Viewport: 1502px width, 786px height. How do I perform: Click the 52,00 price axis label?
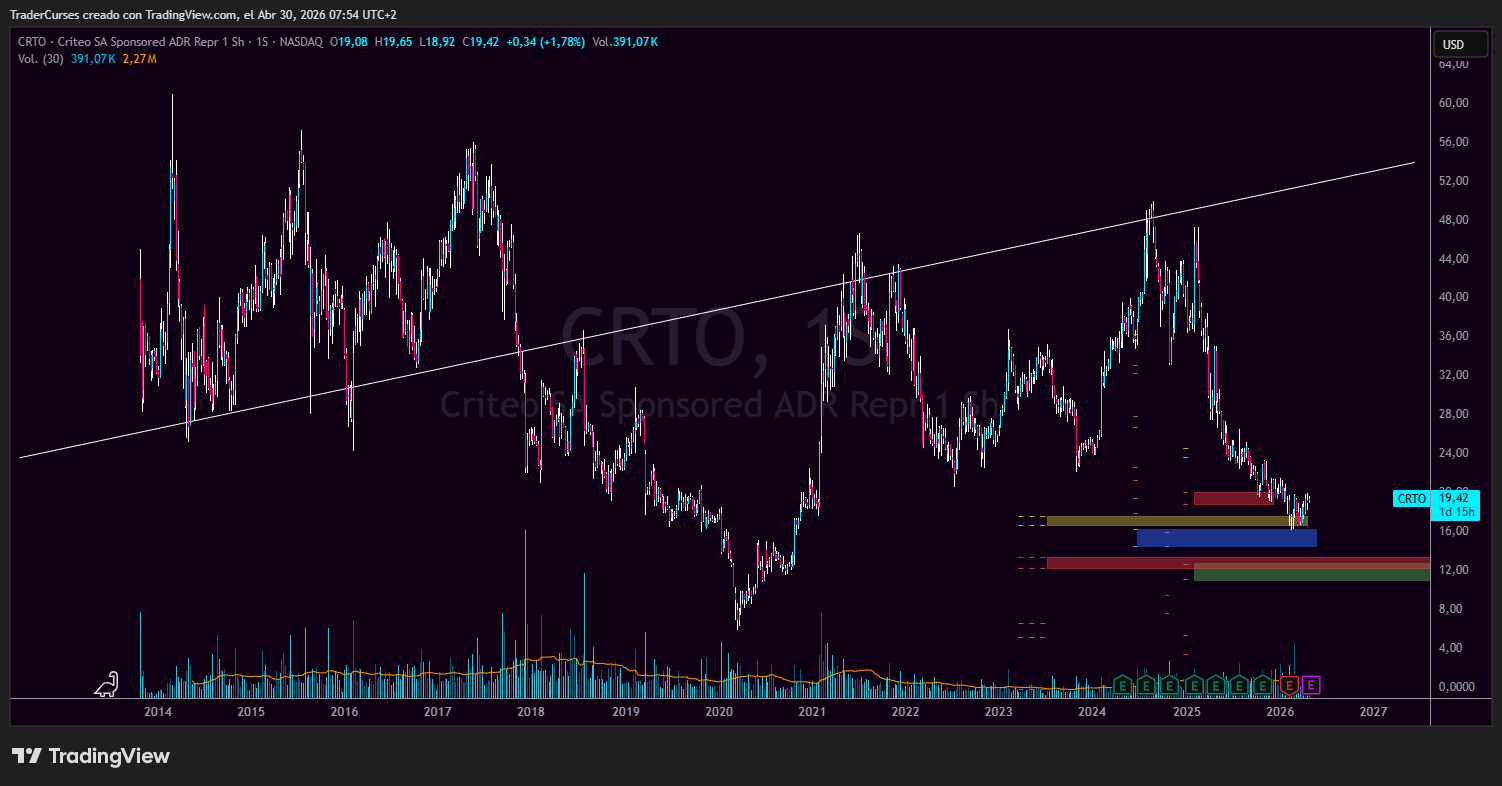click(x=1455, y=181)
